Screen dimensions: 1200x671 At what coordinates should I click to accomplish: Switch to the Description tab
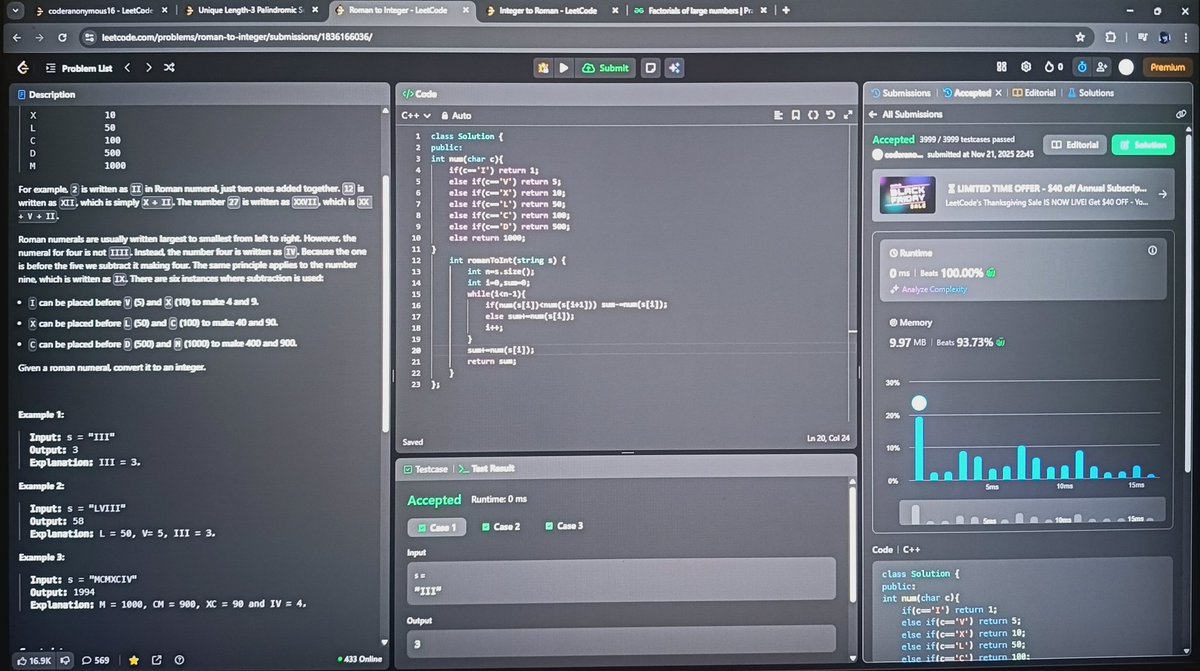click(46, 94)
